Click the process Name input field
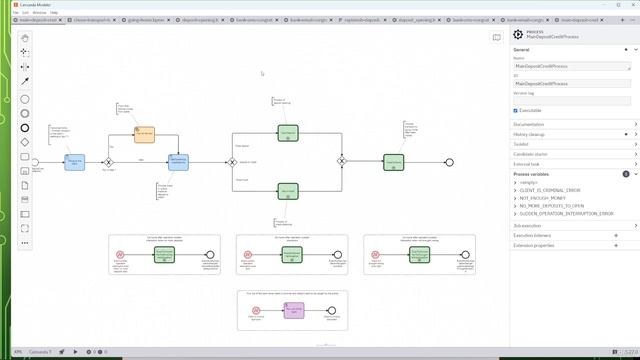This screenshot has height=360, width=640. tap(572, 67)
